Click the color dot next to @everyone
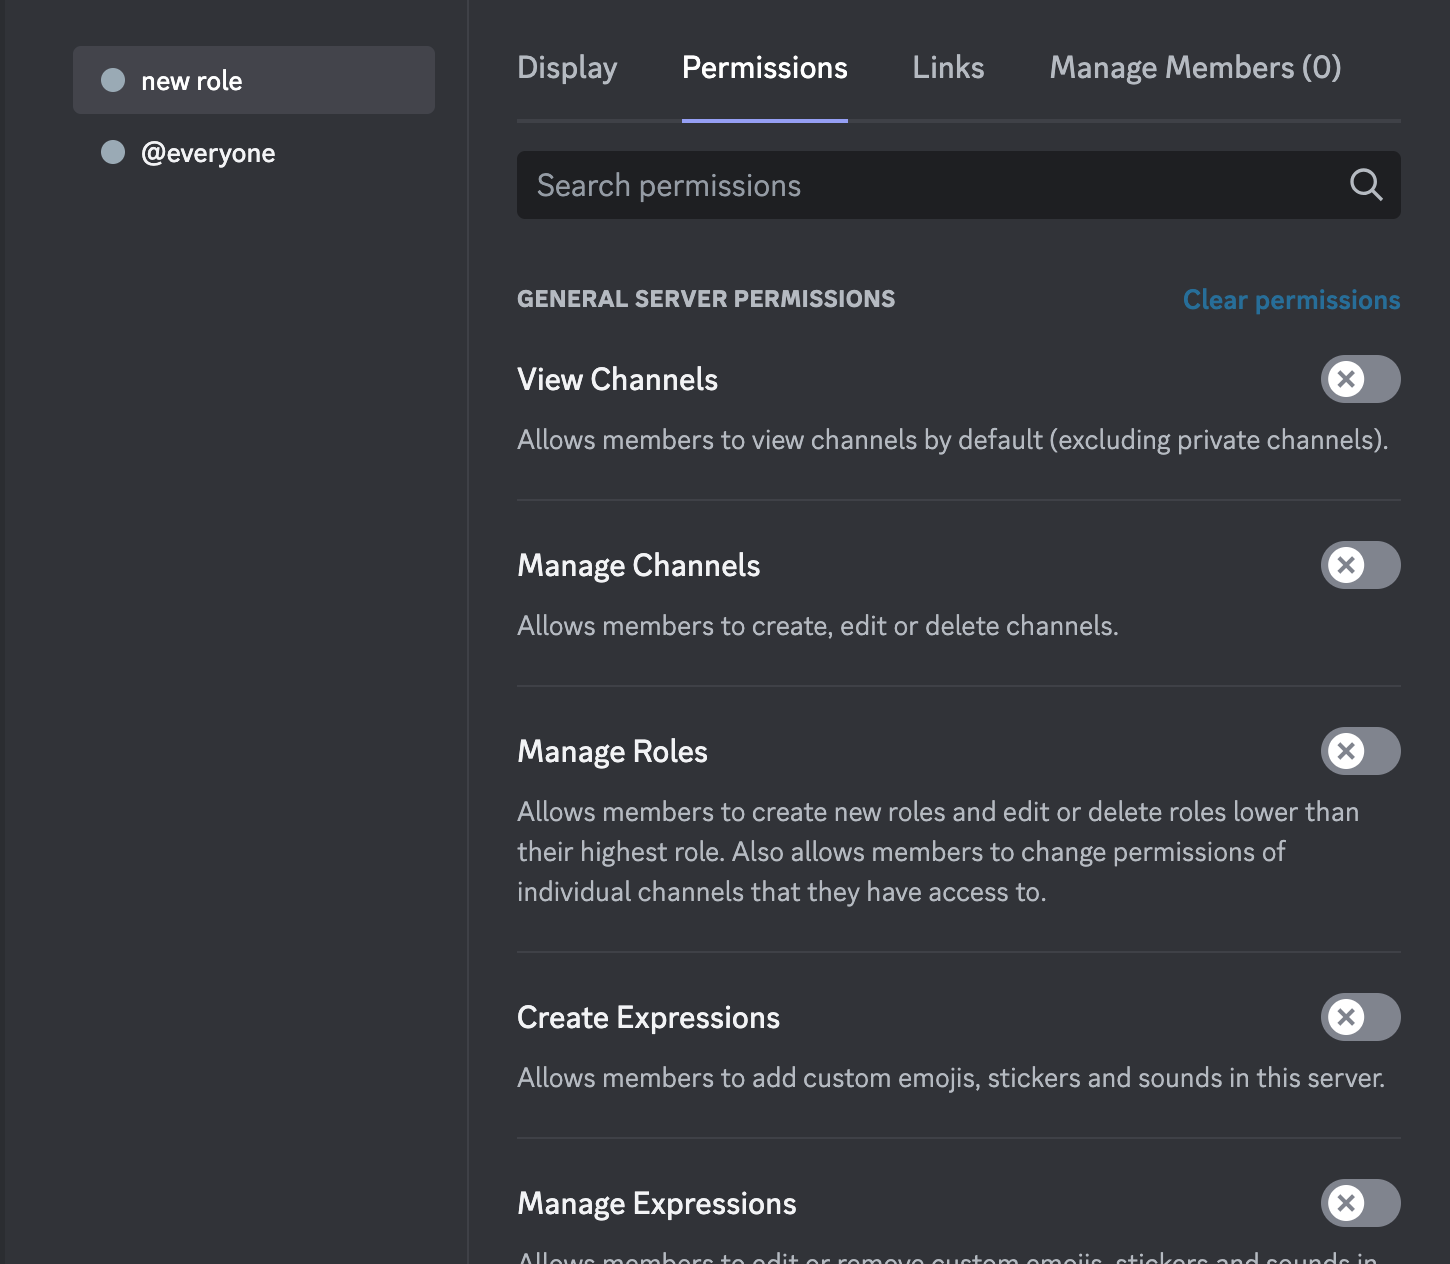The width and height of the screenshot is (1450, 1264). point(113,152)
